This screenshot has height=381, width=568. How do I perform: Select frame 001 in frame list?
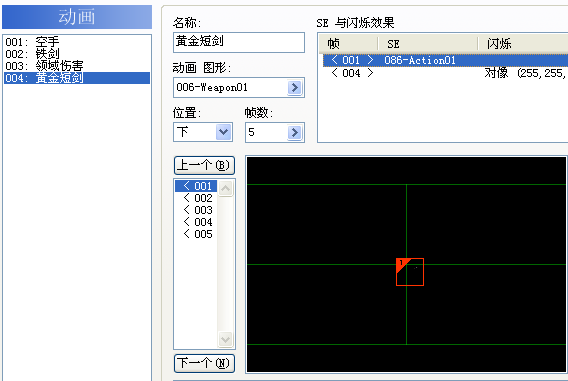(196, 186)
